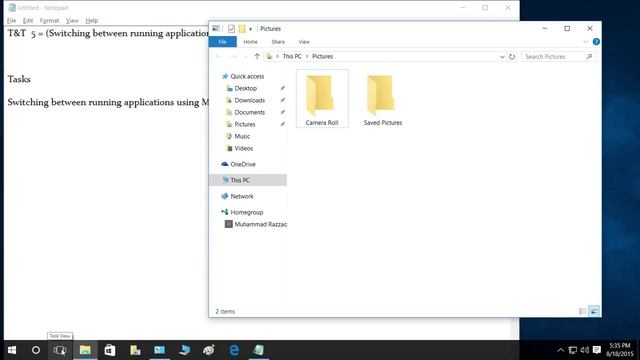Click the word Tasks in Notepad

click(19, 79)
